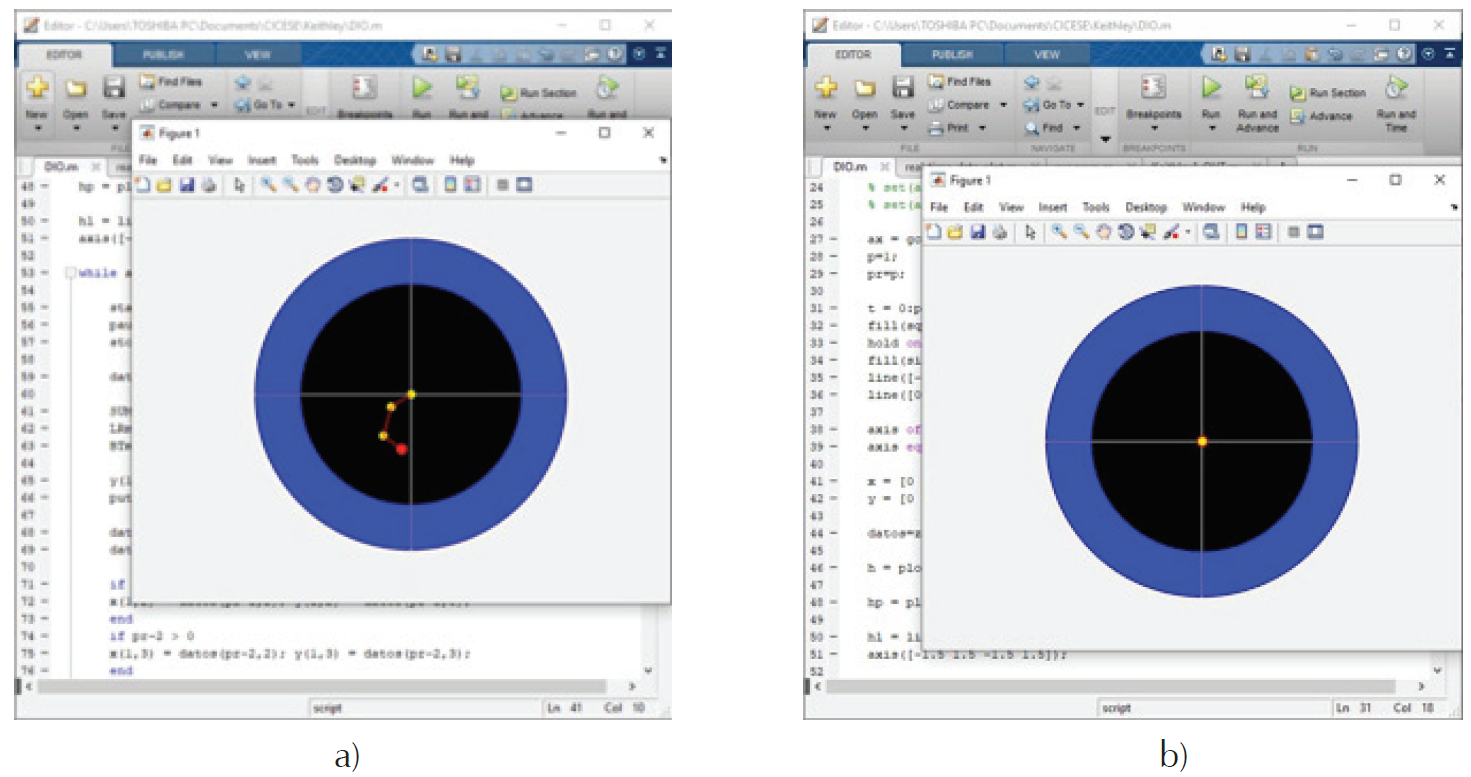Open the Insert menu in figure a
The image size is (1471, 777).
click(x=262, y=160)
